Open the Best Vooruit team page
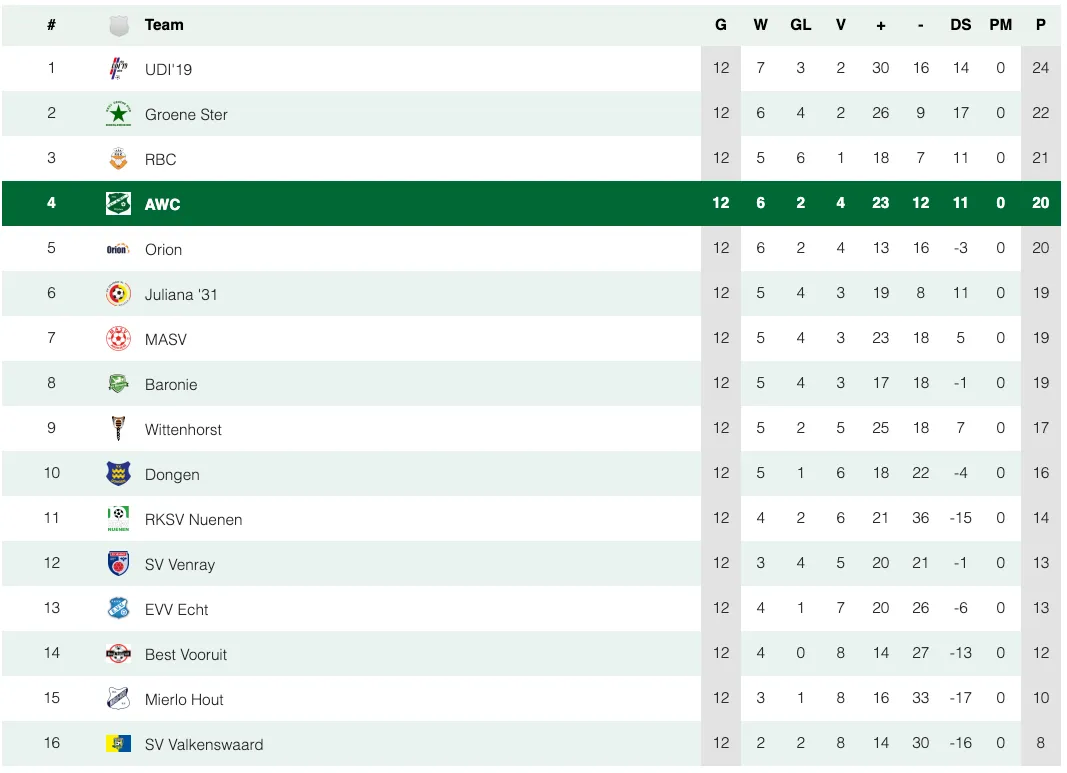This screenshot has width=1067, height=773. (x=186, y=655)
